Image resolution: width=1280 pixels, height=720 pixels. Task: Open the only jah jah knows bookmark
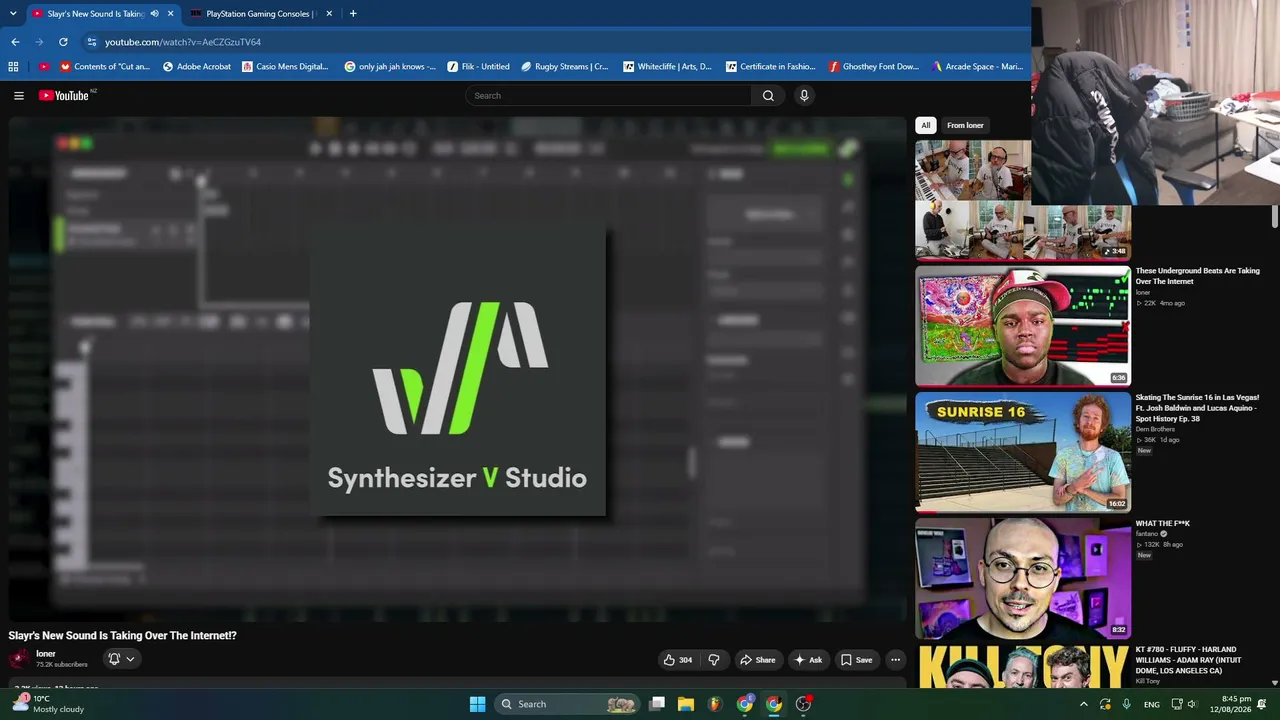tap(390, 67)
